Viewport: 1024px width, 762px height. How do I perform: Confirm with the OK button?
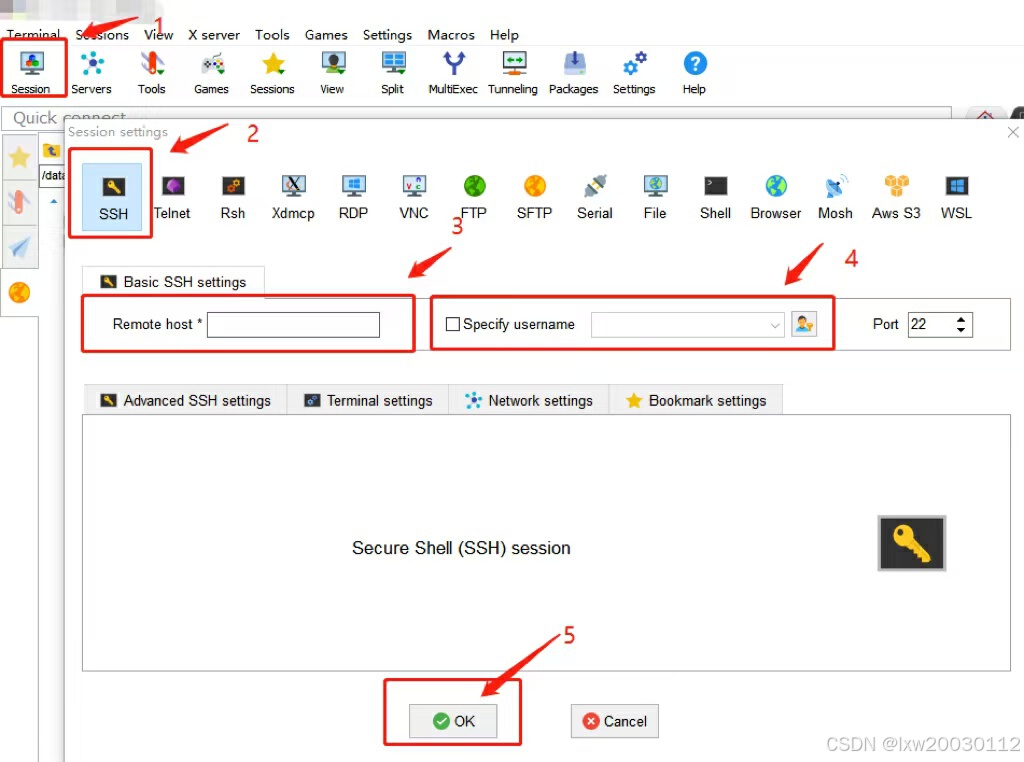pos(453,721)
